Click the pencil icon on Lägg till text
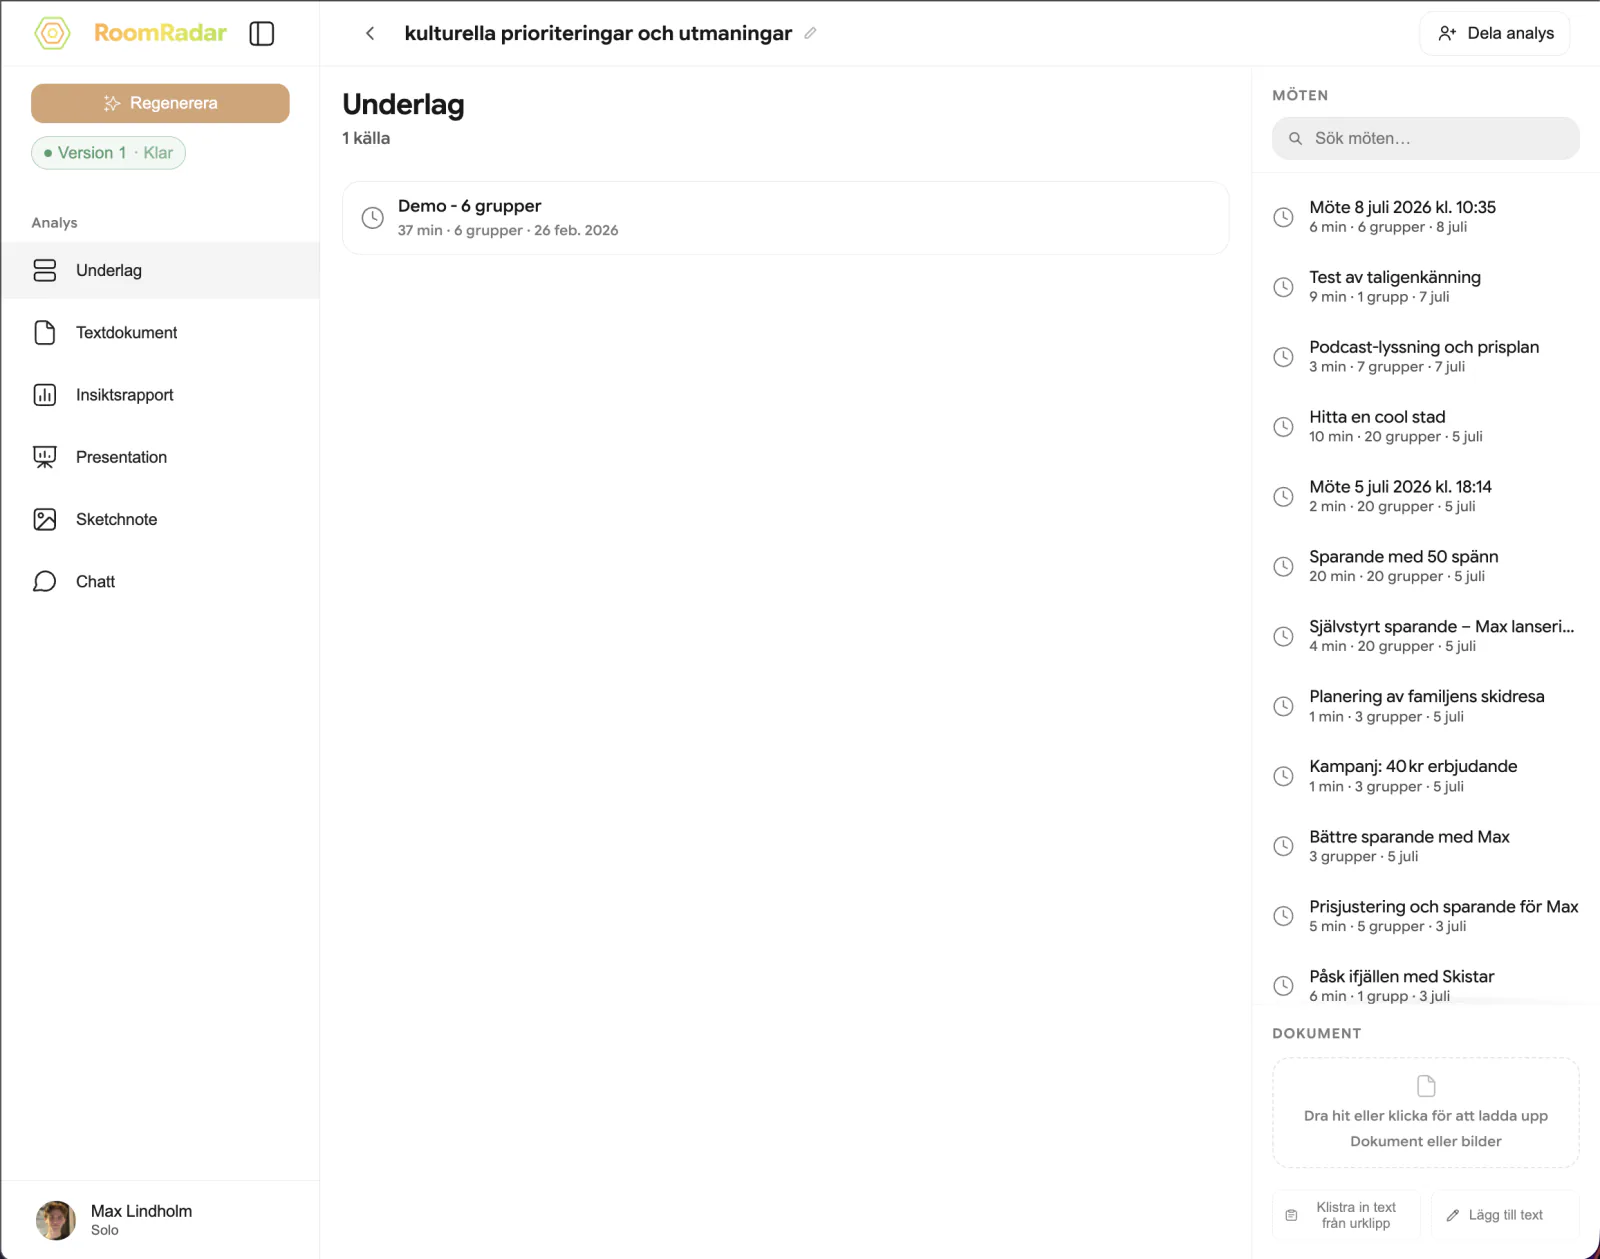The width and height of the screenshot is (1600, 1259). [x=1452, y=1215]
